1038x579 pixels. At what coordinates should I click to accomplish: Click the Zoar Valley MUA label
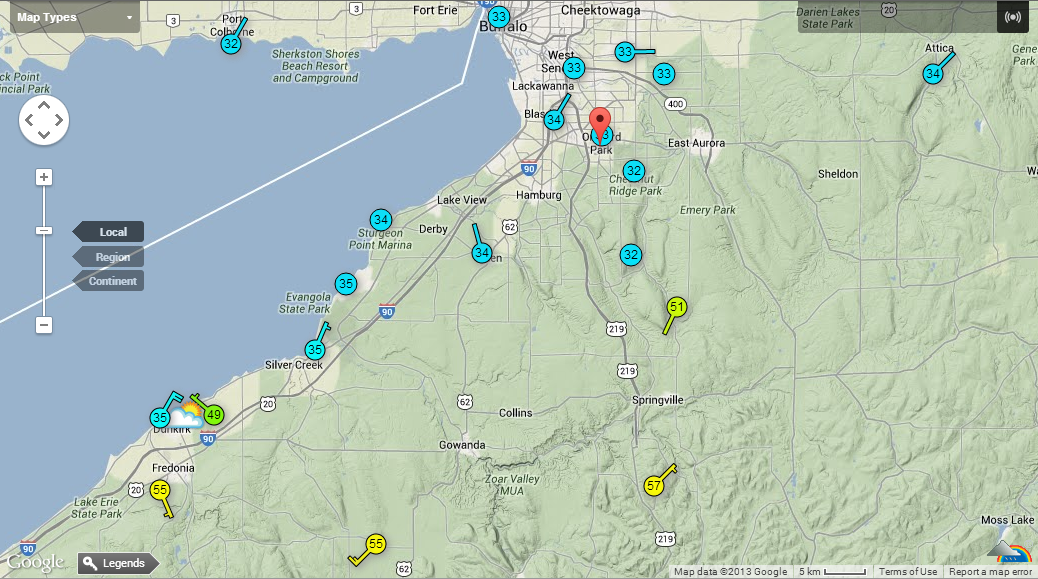[512, 485]
